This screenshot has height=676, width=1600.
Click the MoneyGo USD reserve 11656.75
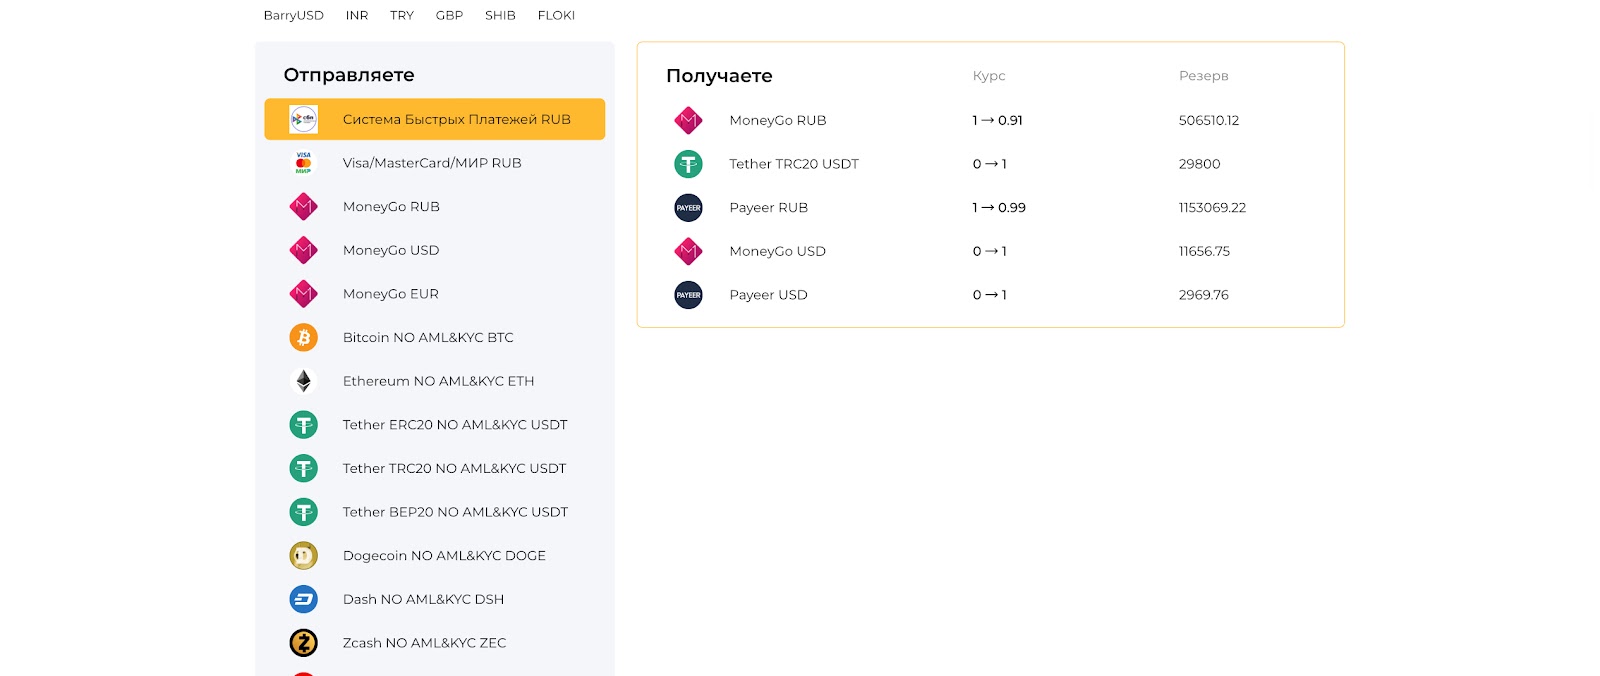point(1204,251)
